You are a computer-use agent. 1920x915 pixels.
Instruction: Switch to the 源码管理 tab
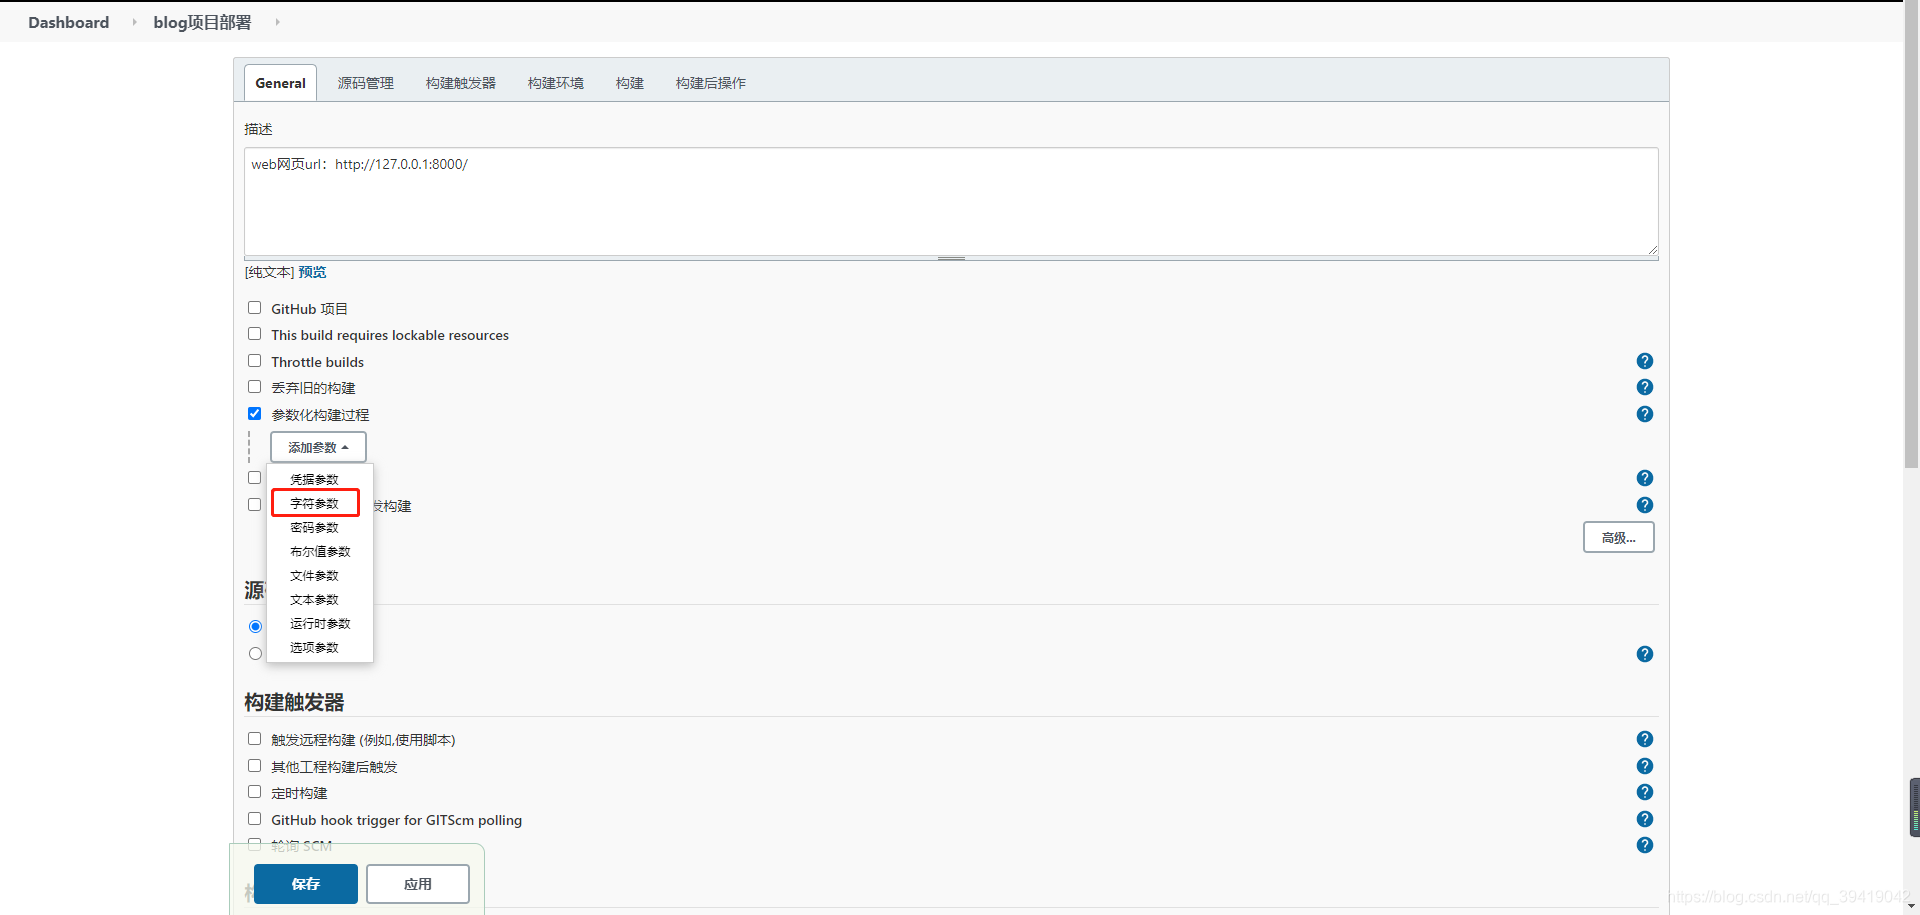pos(365,83)
